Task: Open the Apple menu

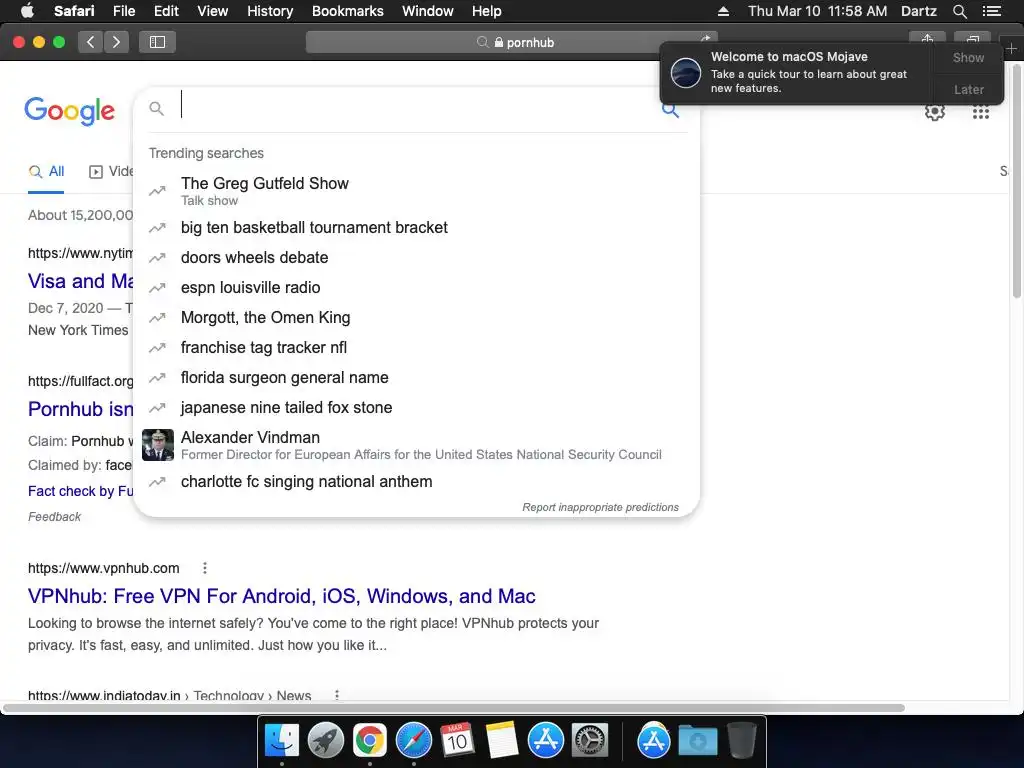Action: pyautogui.click(x=27, y=11)
